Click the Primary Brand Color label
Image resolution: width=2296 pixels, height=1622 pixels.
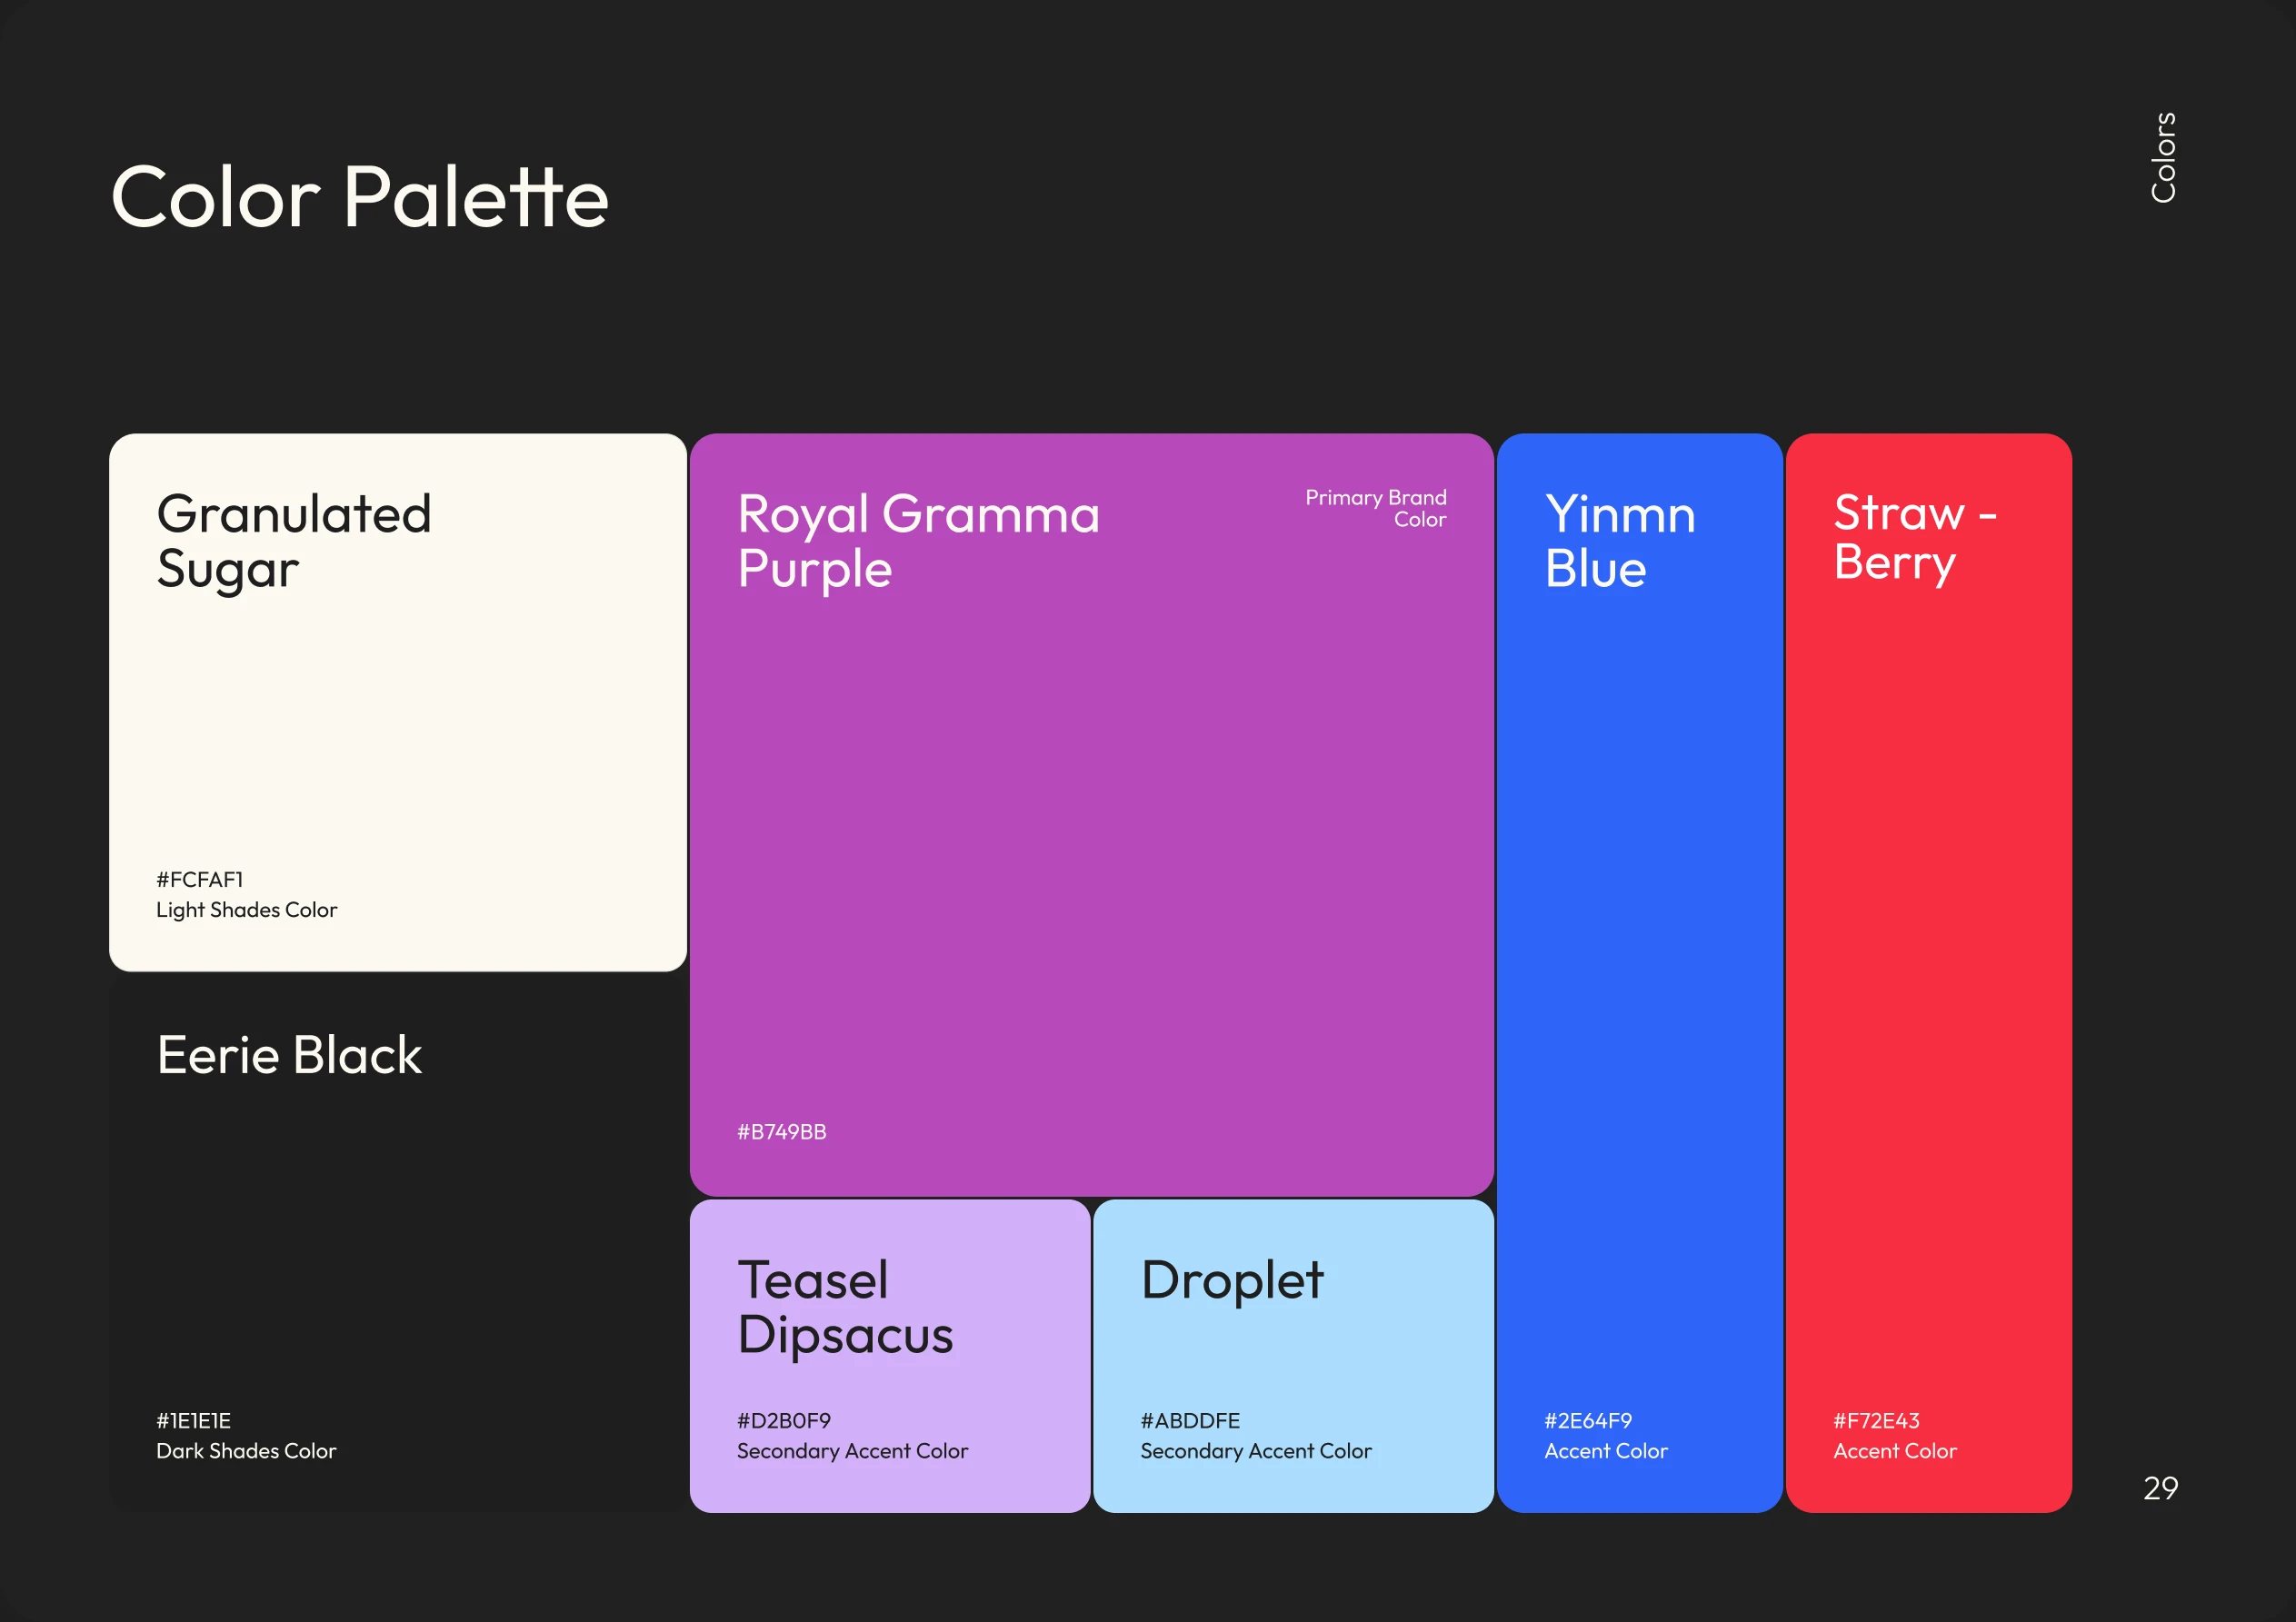pos(1375,509)
